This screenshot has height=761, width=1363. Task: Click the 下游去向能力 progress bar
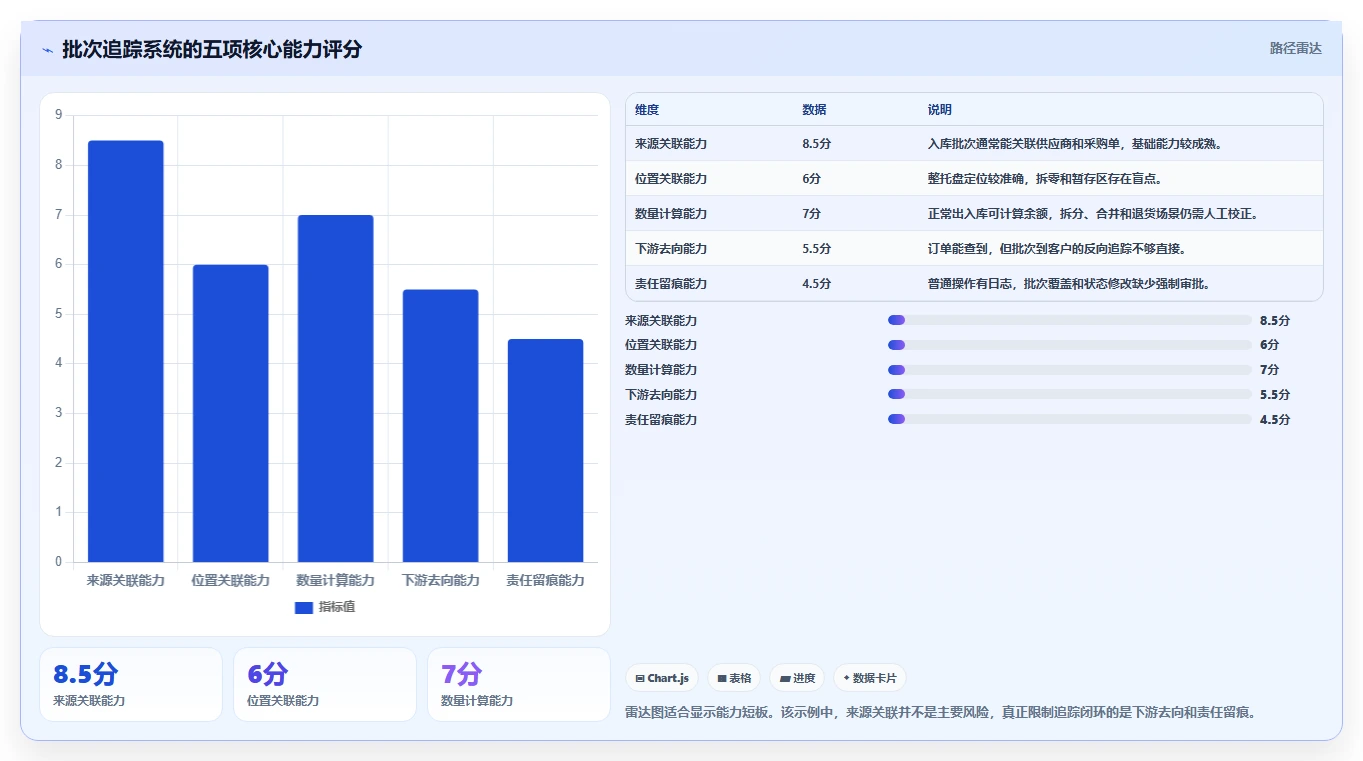click(x=1070, y=395)
